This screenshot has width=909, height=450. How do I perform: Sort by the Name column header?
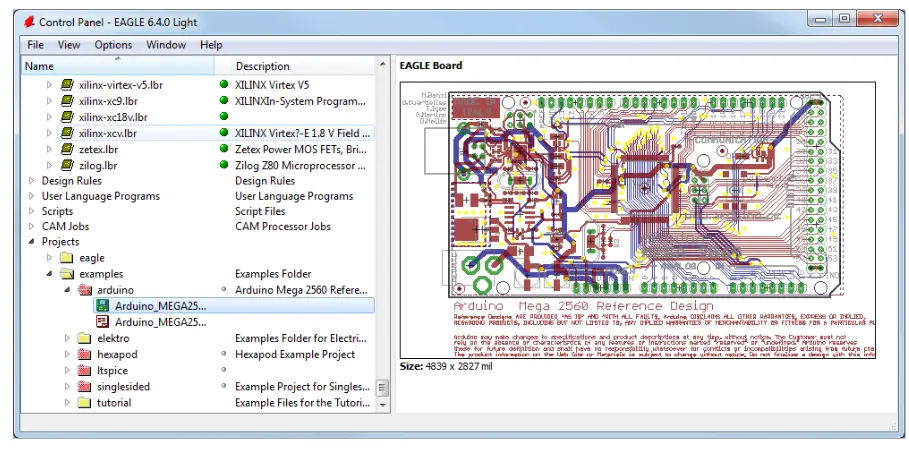coord(118,66)
